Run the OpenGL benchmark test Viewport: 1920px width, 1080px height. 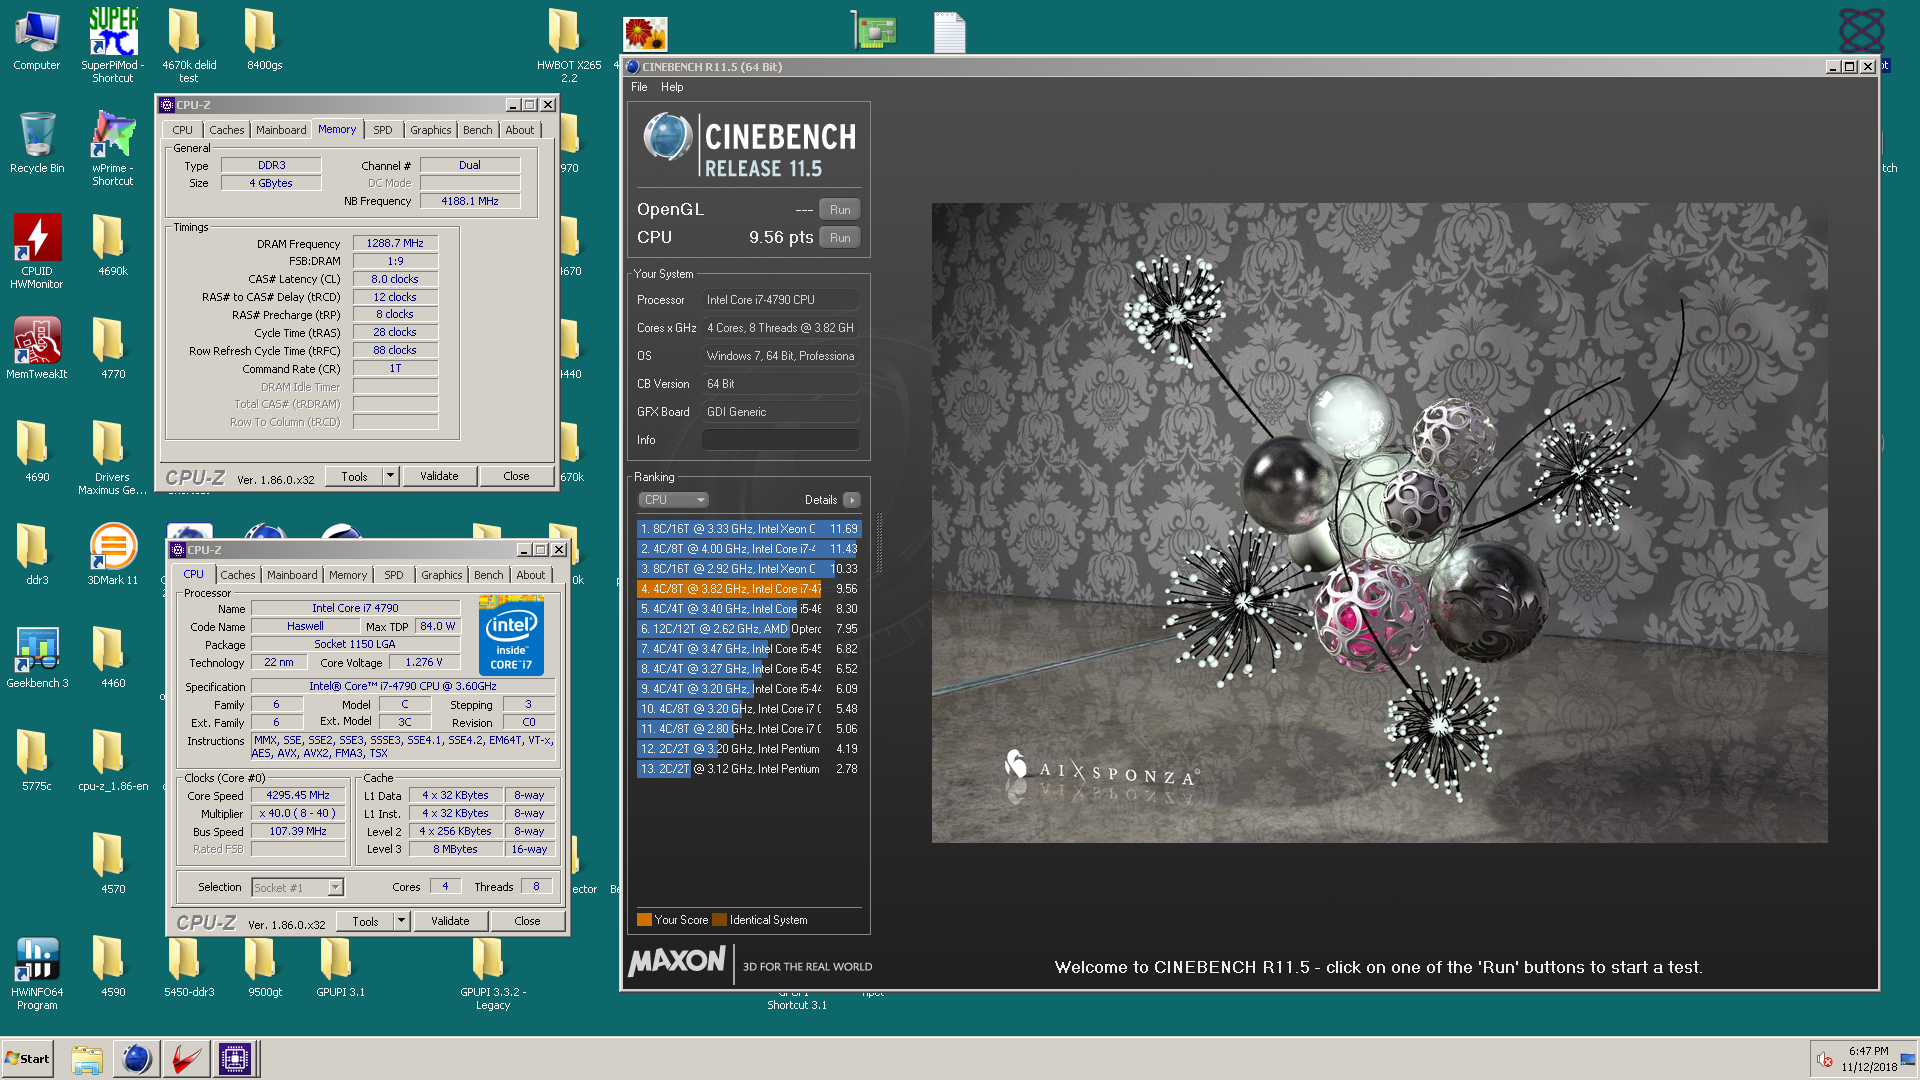(x=840, y=210)
